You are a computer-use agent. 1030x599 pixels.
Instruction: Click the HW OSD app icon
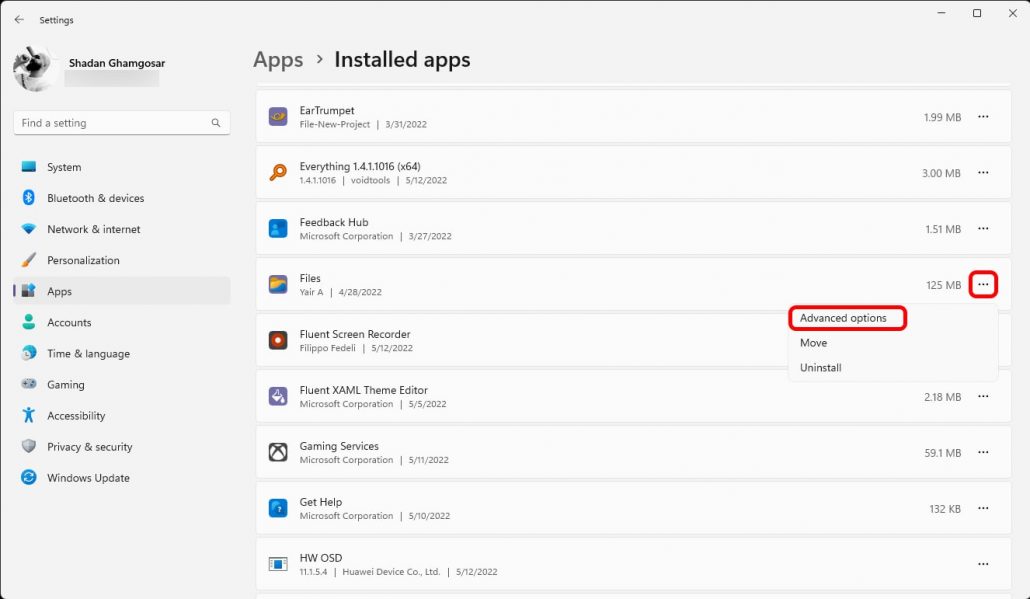[x=278, y=565]
